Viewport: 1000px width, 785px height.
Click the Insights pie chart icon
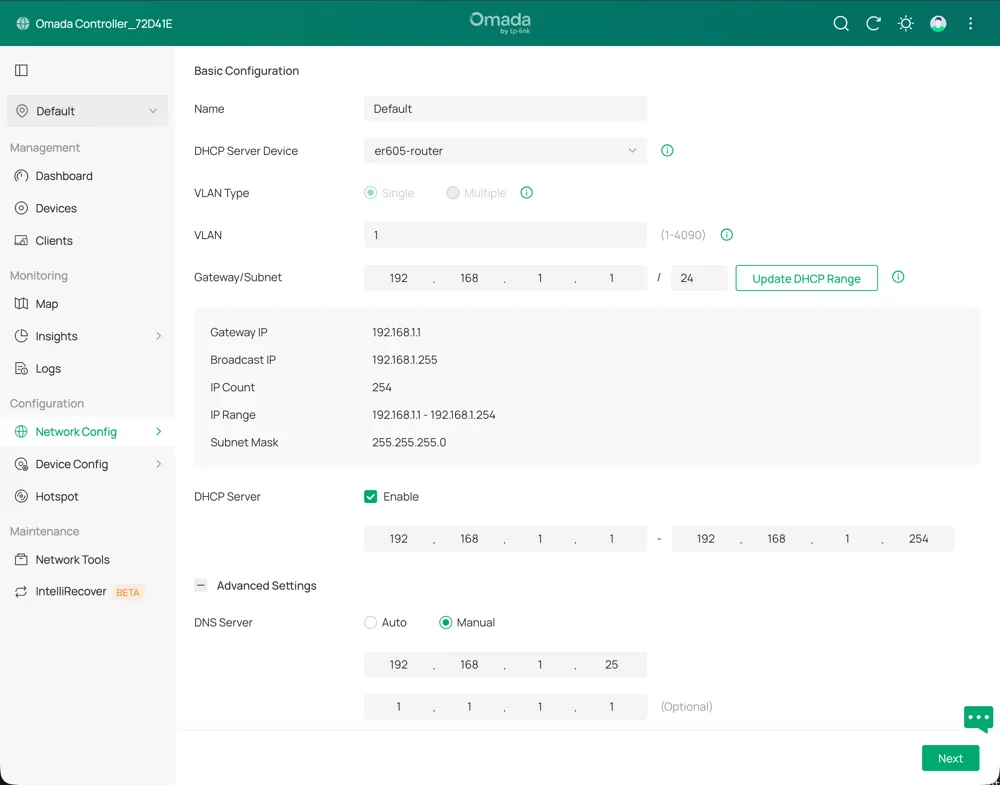(x=21, y=336)
